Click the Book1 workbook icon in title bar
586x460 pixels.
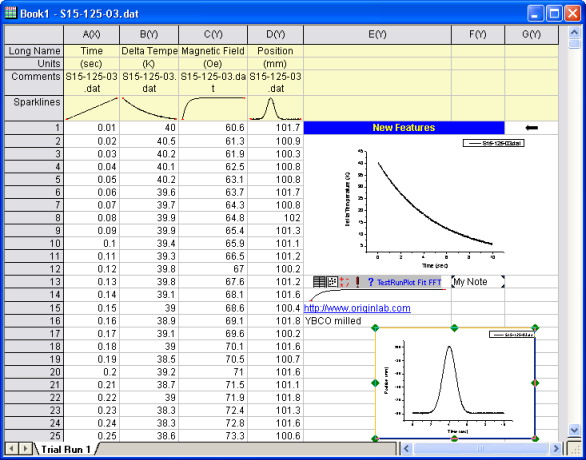coord(11,13)
